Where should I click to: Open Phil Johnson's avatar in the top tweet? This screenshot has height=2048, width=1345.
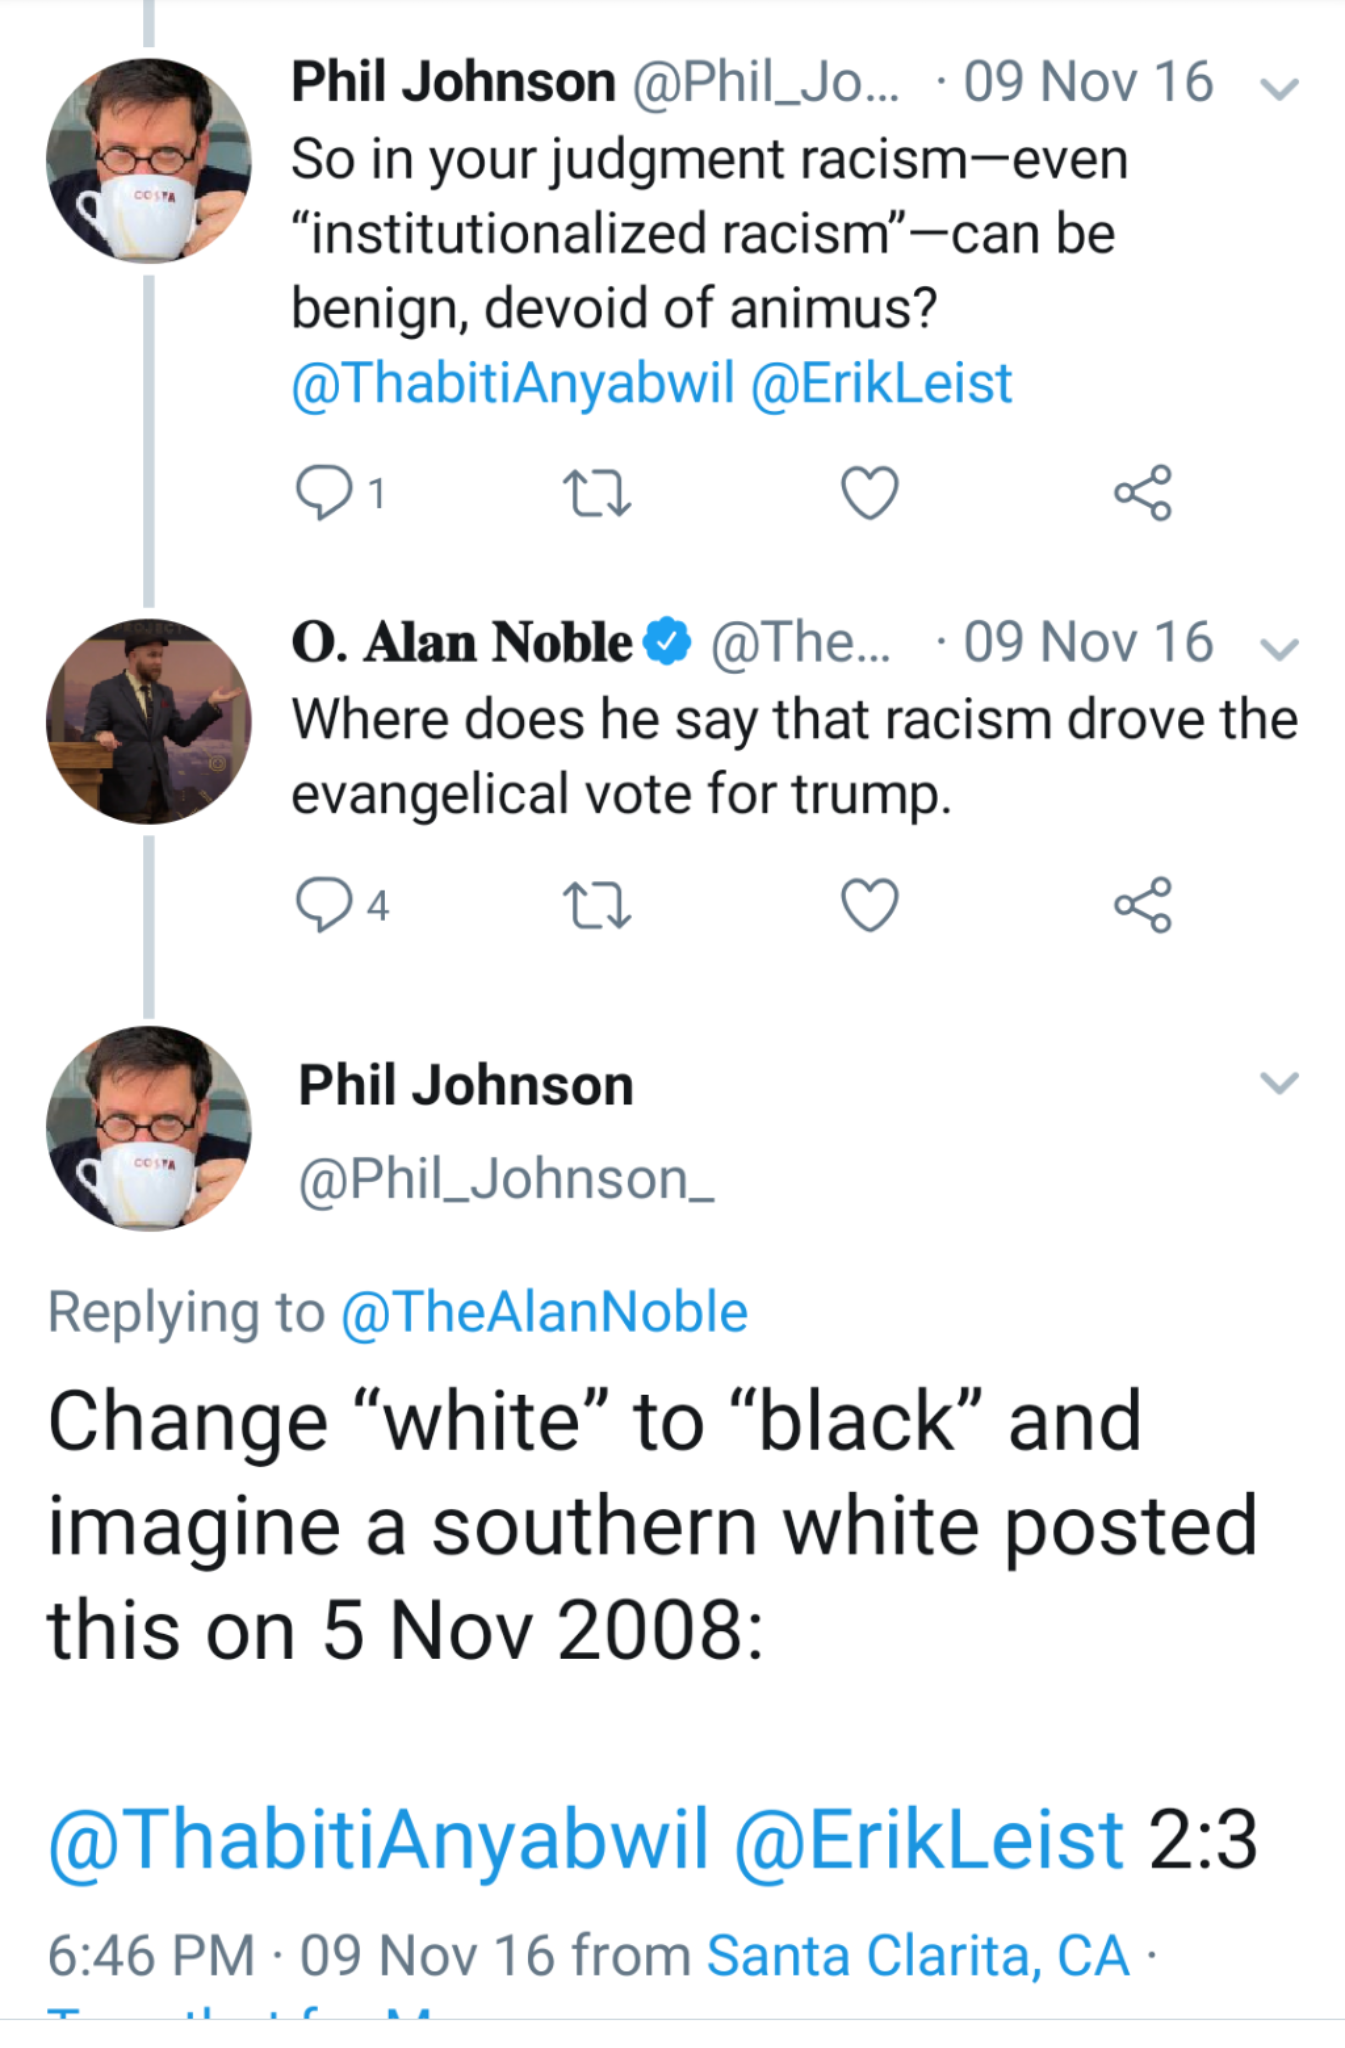tap(149, 161)
